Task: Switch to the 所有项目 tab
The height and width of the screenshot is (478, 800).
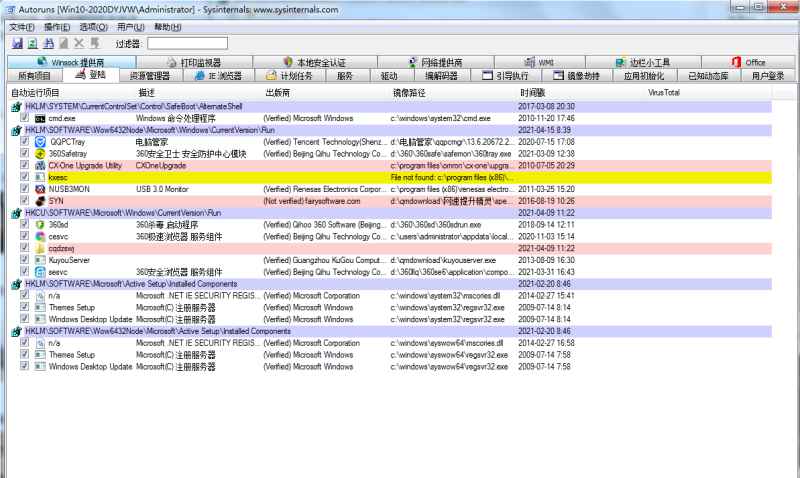Action: click(x=35, y=76)
